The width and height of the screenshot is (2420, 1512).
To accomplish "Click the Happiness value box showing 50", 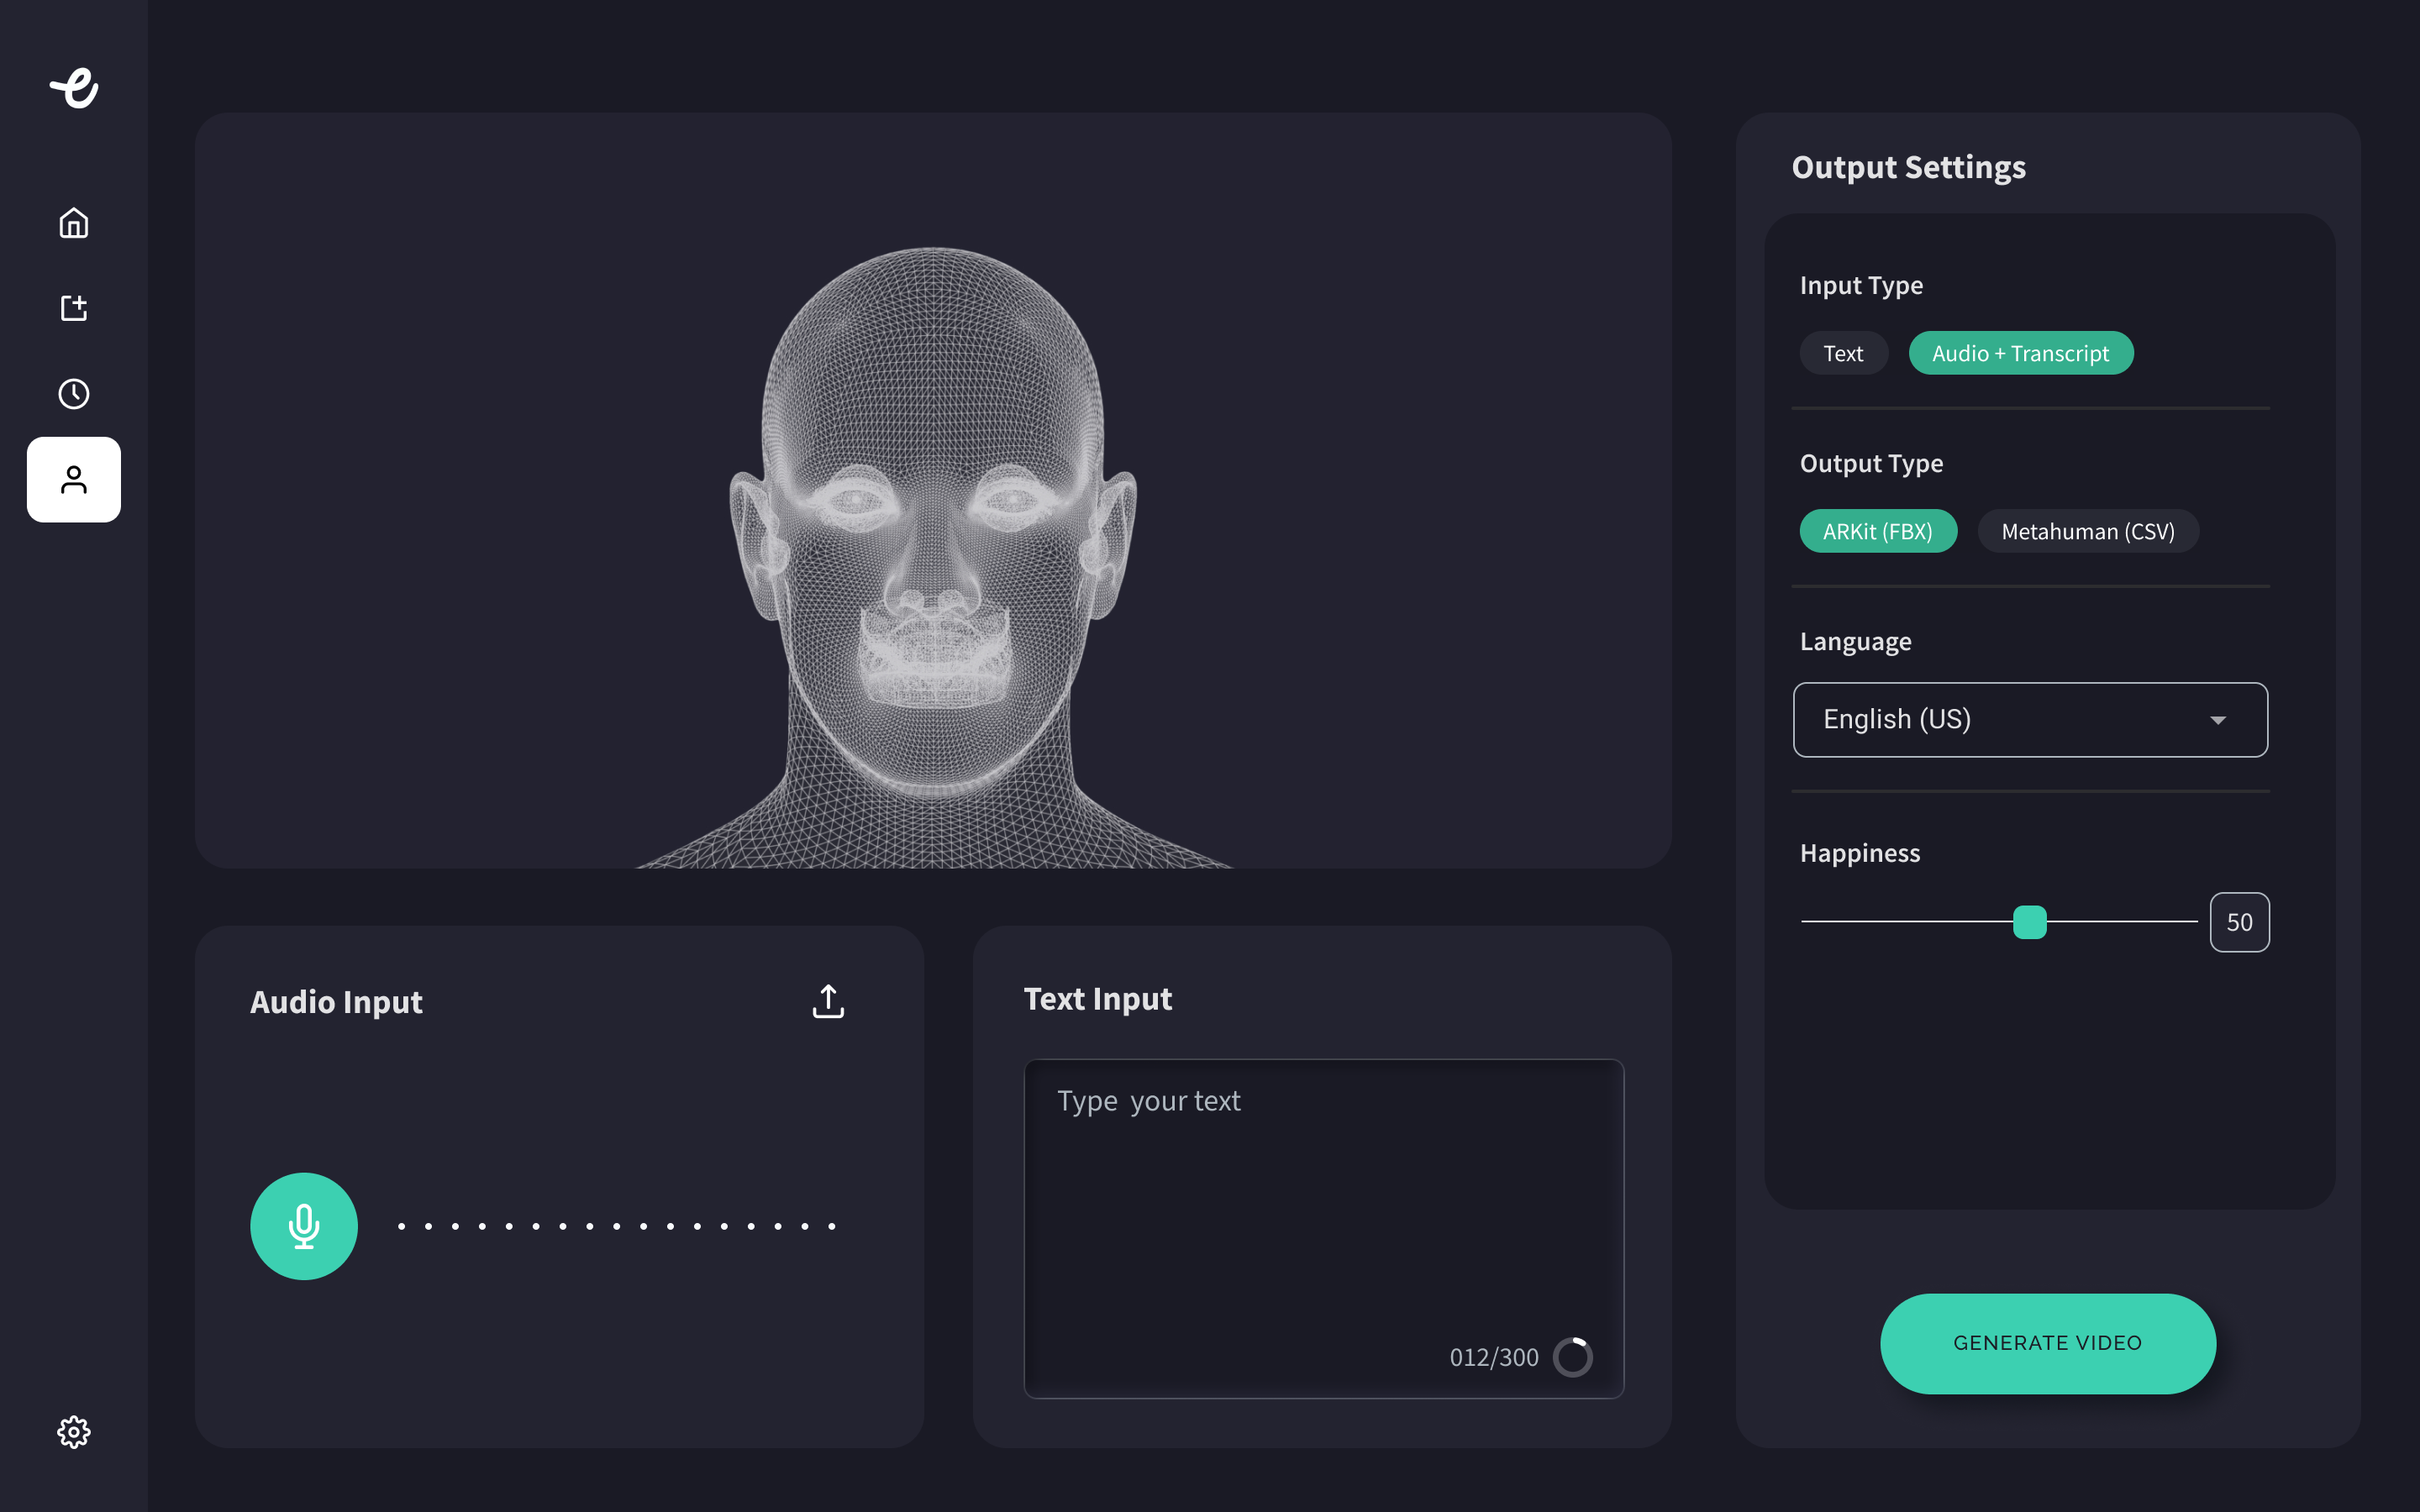I will 2239,922.
